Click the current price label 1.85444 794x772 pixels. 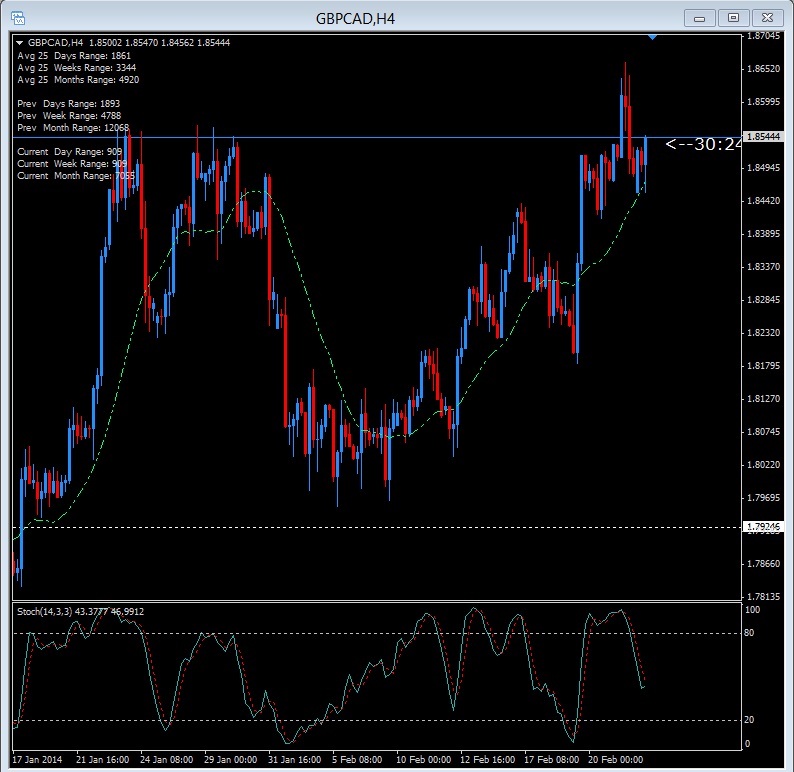click(x=765, y=137)
